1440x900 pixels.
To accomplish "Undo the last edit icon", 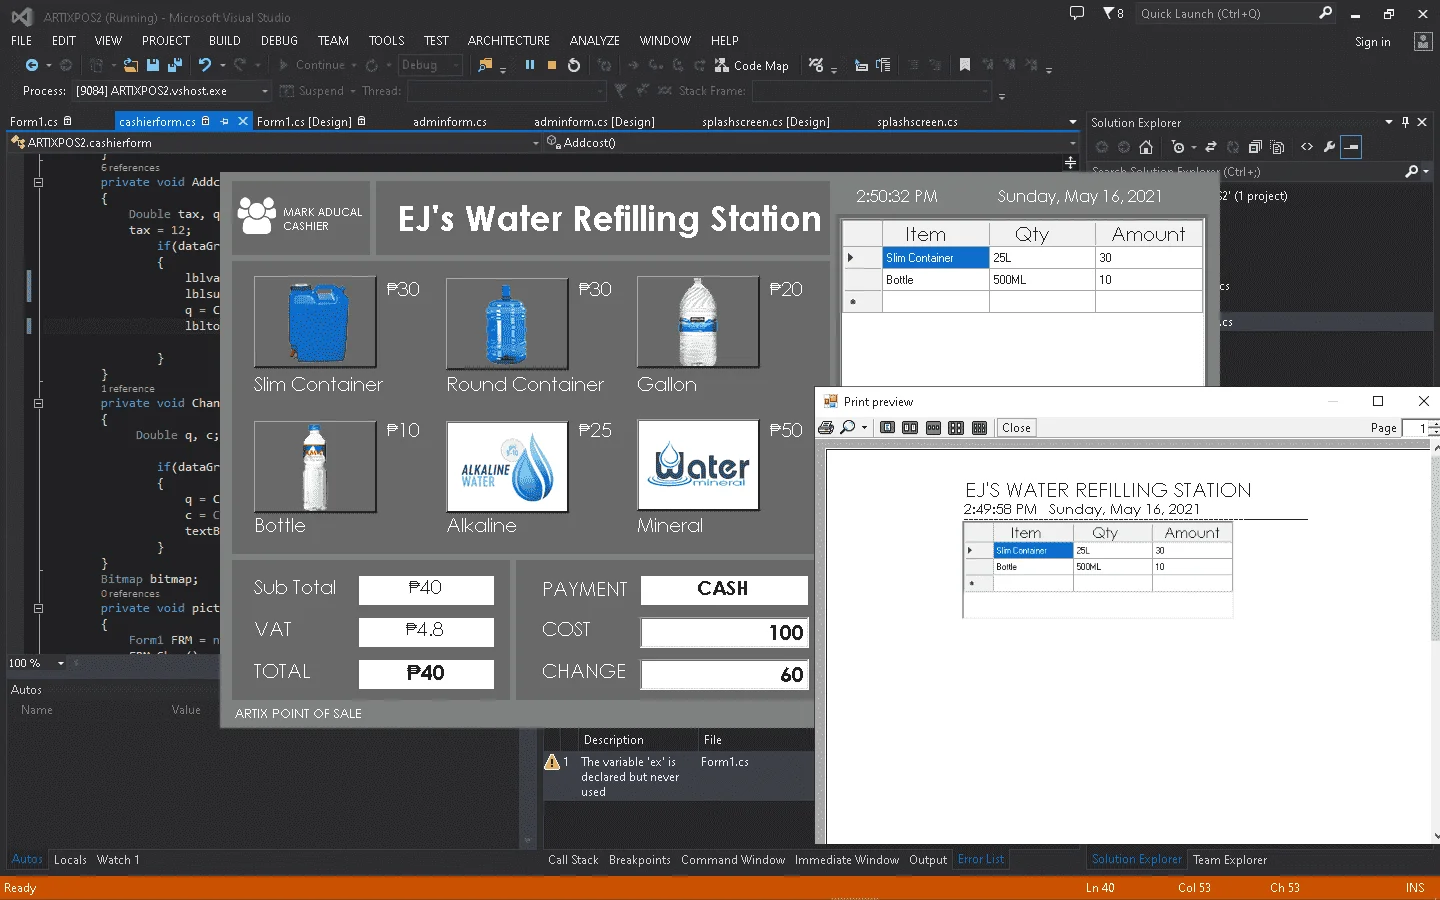I will coord(205,65).
